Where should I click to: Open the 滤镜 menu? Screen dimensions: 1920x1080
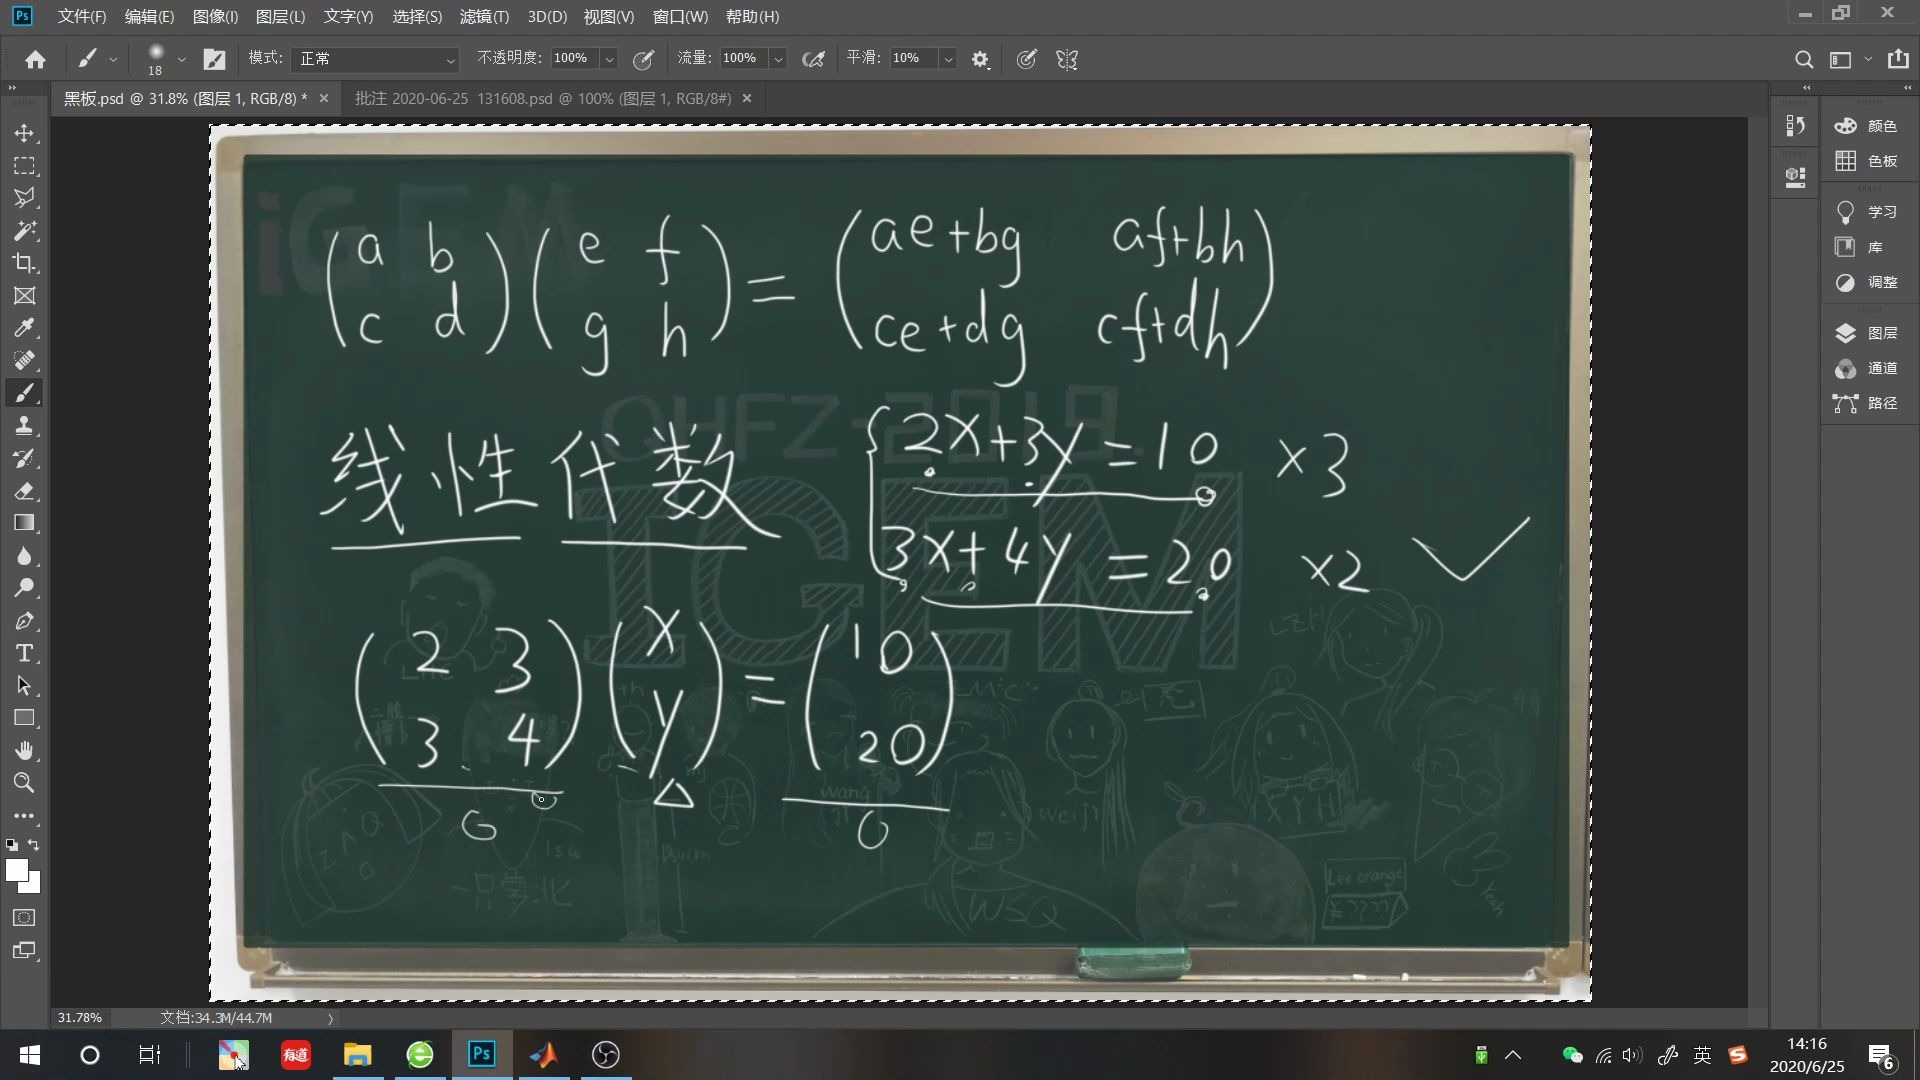484,17
